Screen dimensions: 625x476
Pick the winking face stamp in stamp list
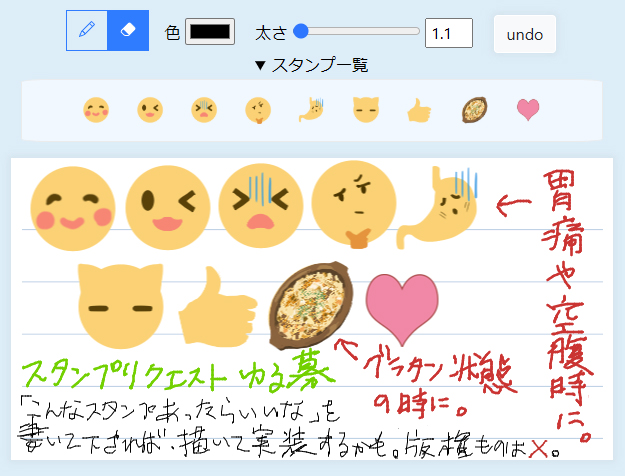[x=150, y=110]
